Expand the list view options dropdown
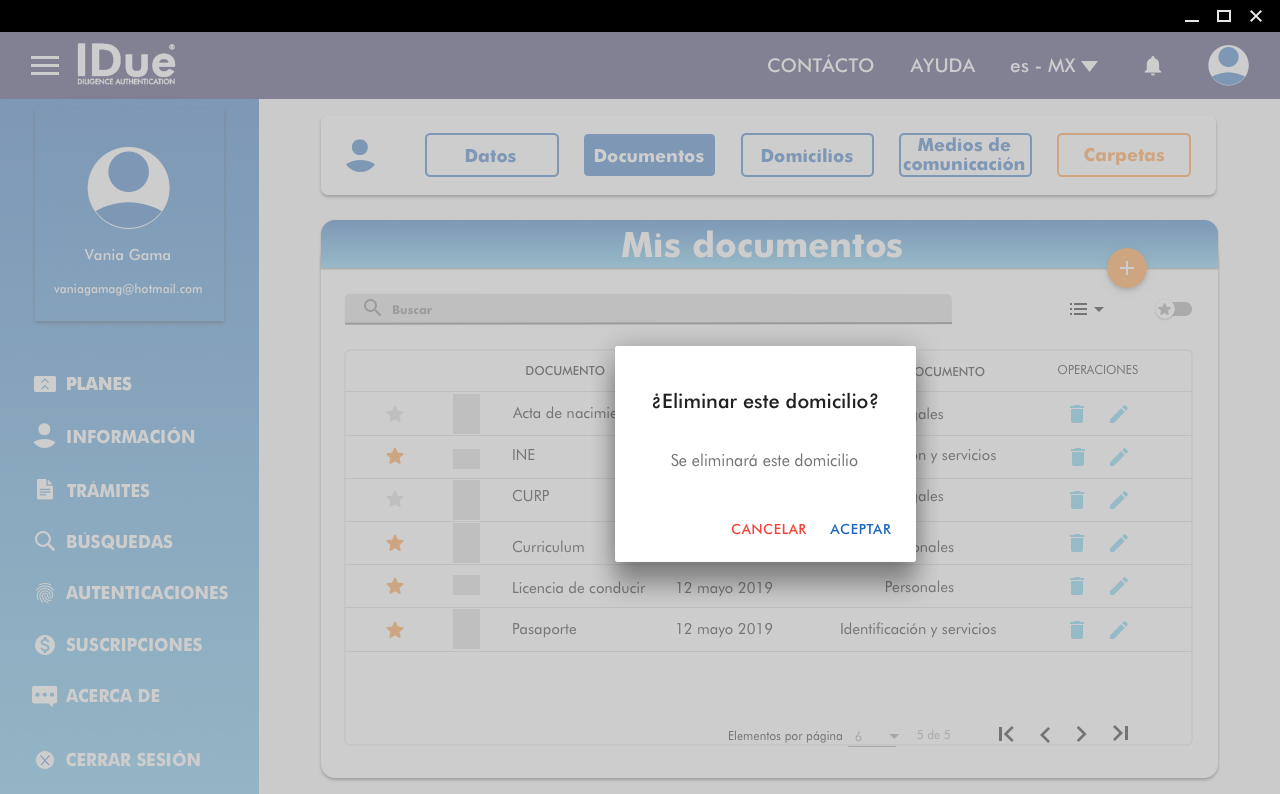The width and height of the screenshot is (1280, 794). click(x=1085, y=309)
